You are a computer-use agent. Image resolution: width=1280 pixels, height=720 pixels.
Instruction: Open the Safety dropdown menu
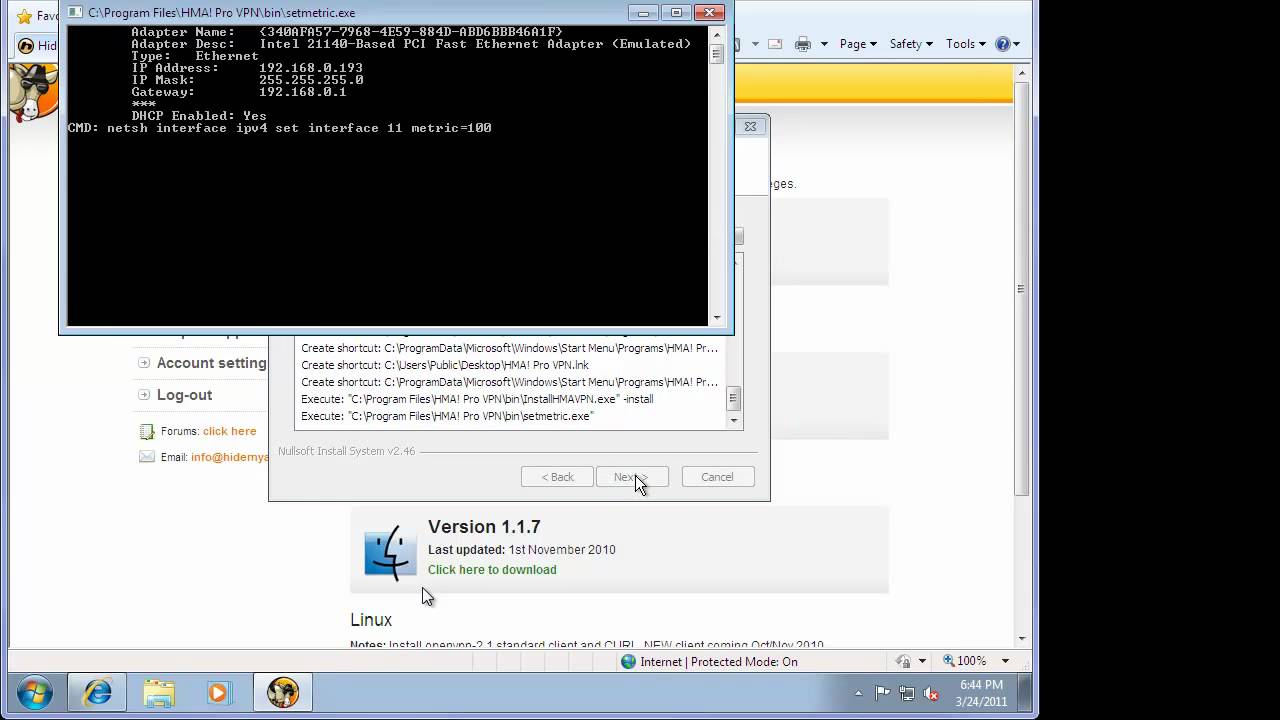tap(911, 44)
